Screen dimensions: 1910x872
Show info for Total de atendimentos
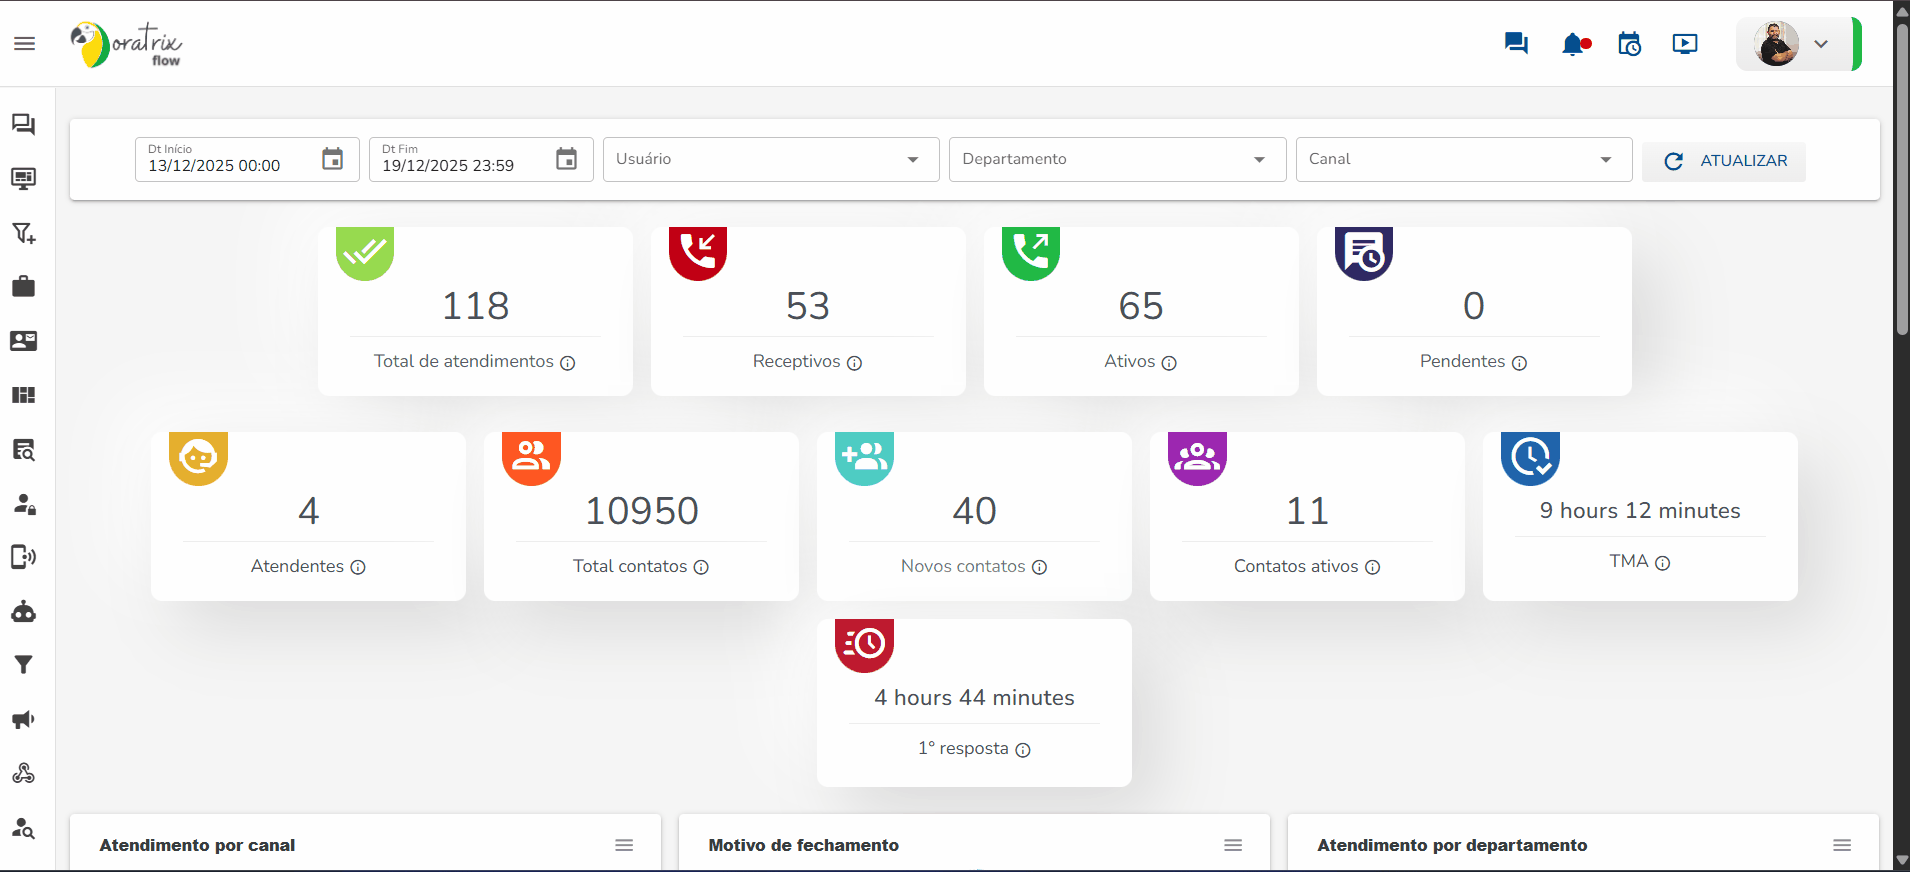pos(568,363)
